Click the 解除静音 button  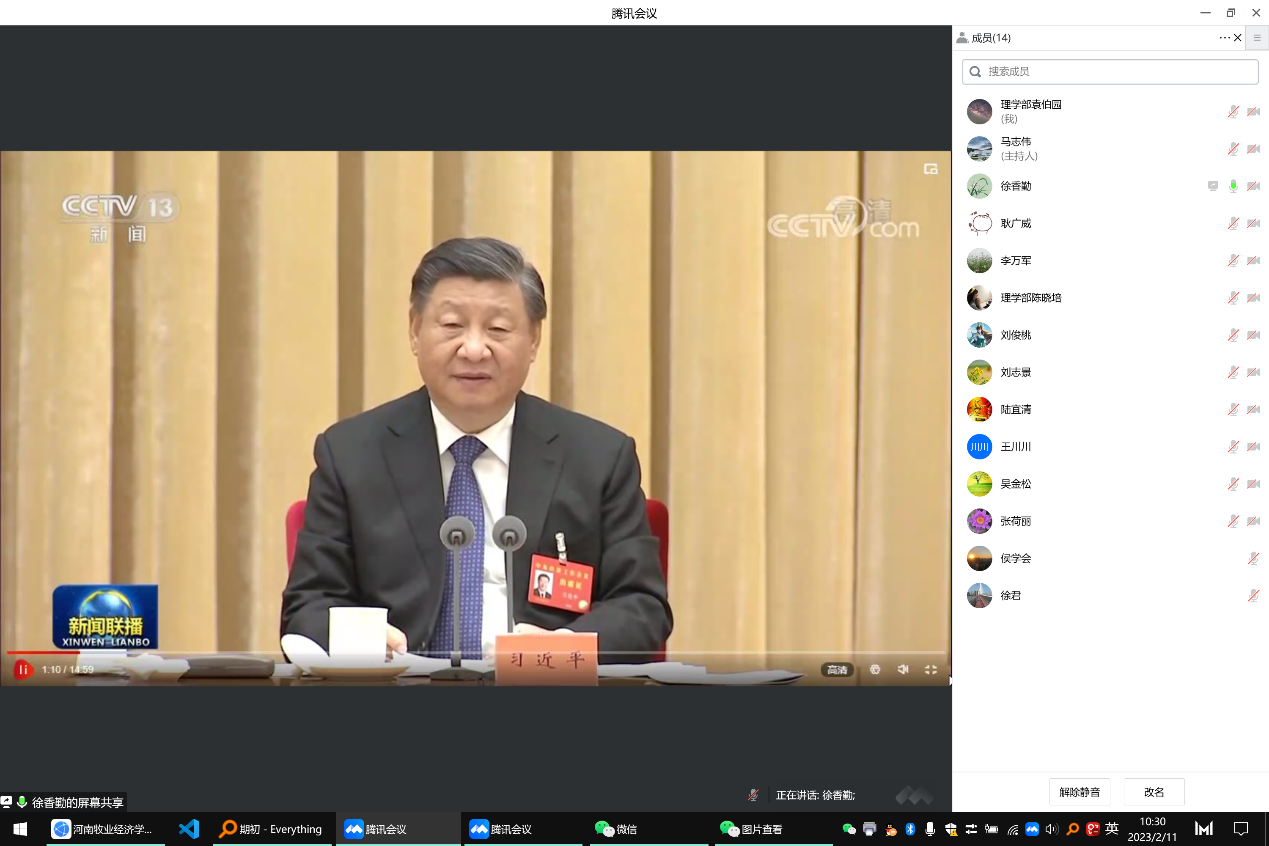pos(1079,792)
